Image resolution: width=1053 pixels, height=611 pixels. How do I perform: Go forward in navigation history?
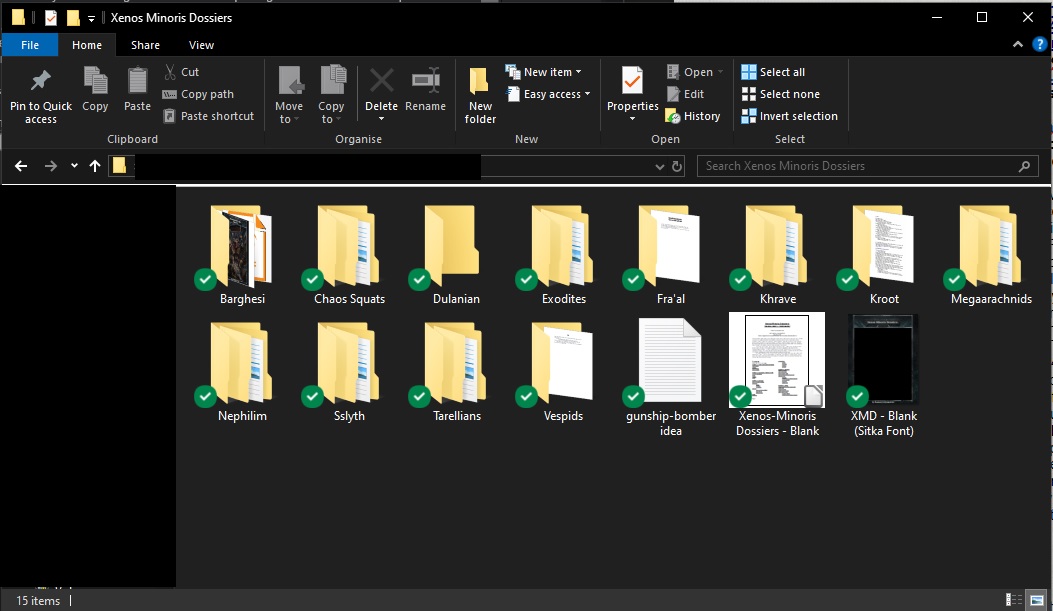(x=50, y=166)
